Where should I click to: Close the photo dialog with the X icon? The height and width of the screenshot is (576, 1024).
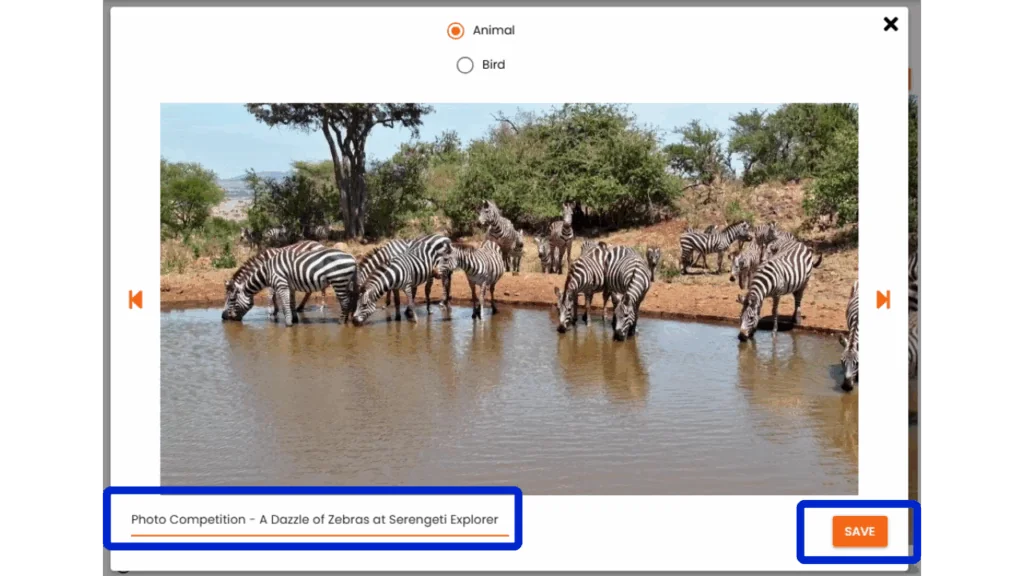pyautogui.click(x=890, y=24)
